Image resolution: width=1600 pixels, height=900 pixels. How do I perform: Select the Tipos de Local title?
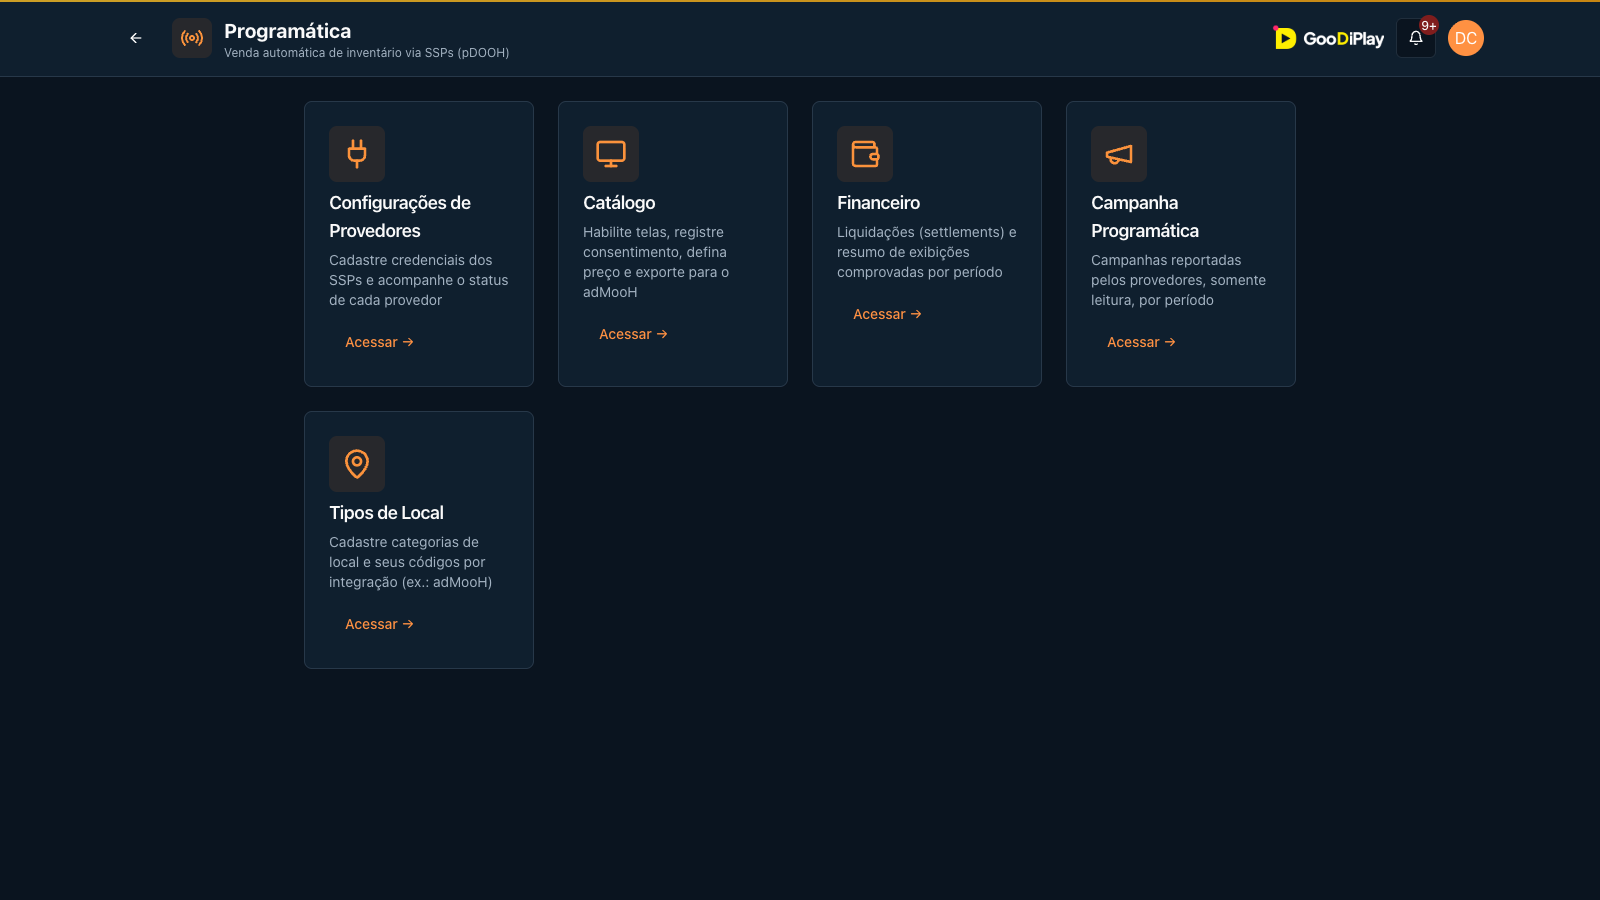point(386,513)
